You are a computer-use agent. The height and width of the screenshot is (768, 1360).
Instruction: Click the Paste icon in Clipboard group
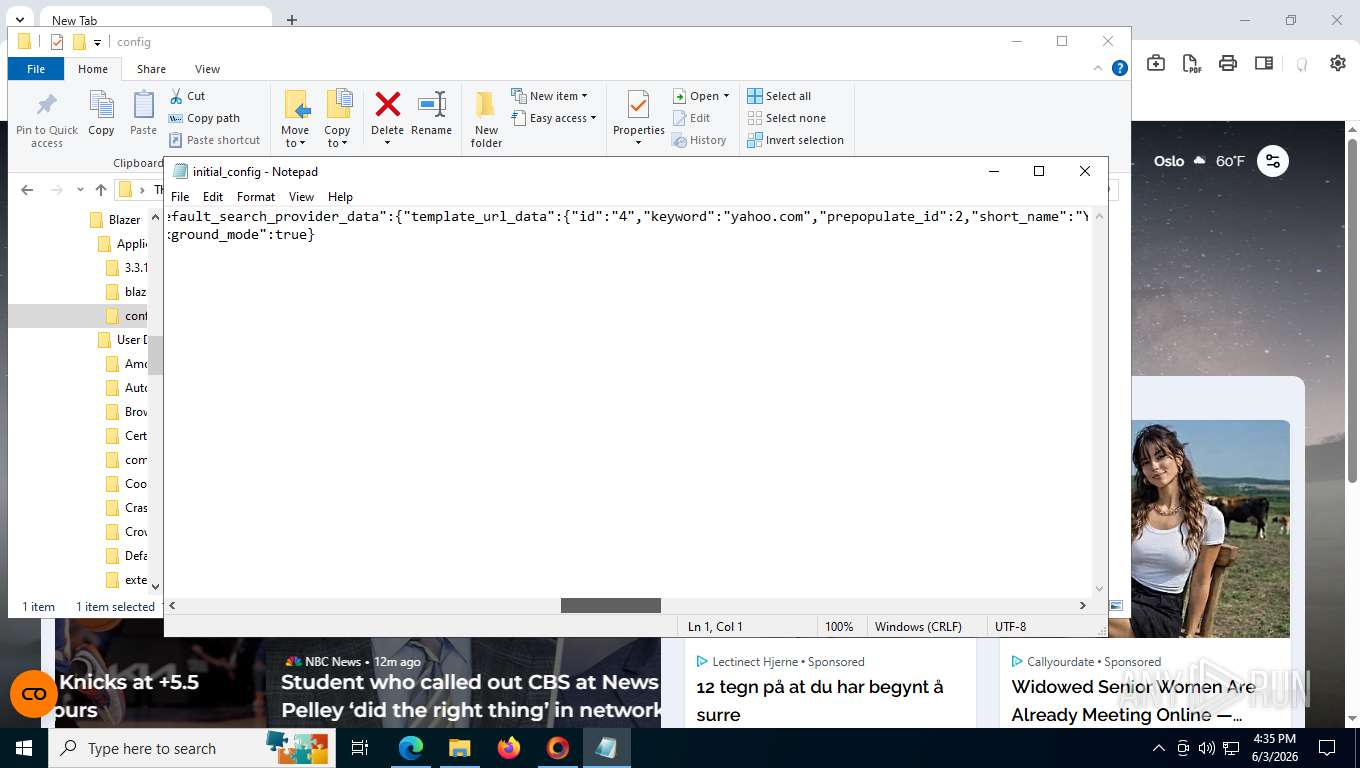point(143,105)
